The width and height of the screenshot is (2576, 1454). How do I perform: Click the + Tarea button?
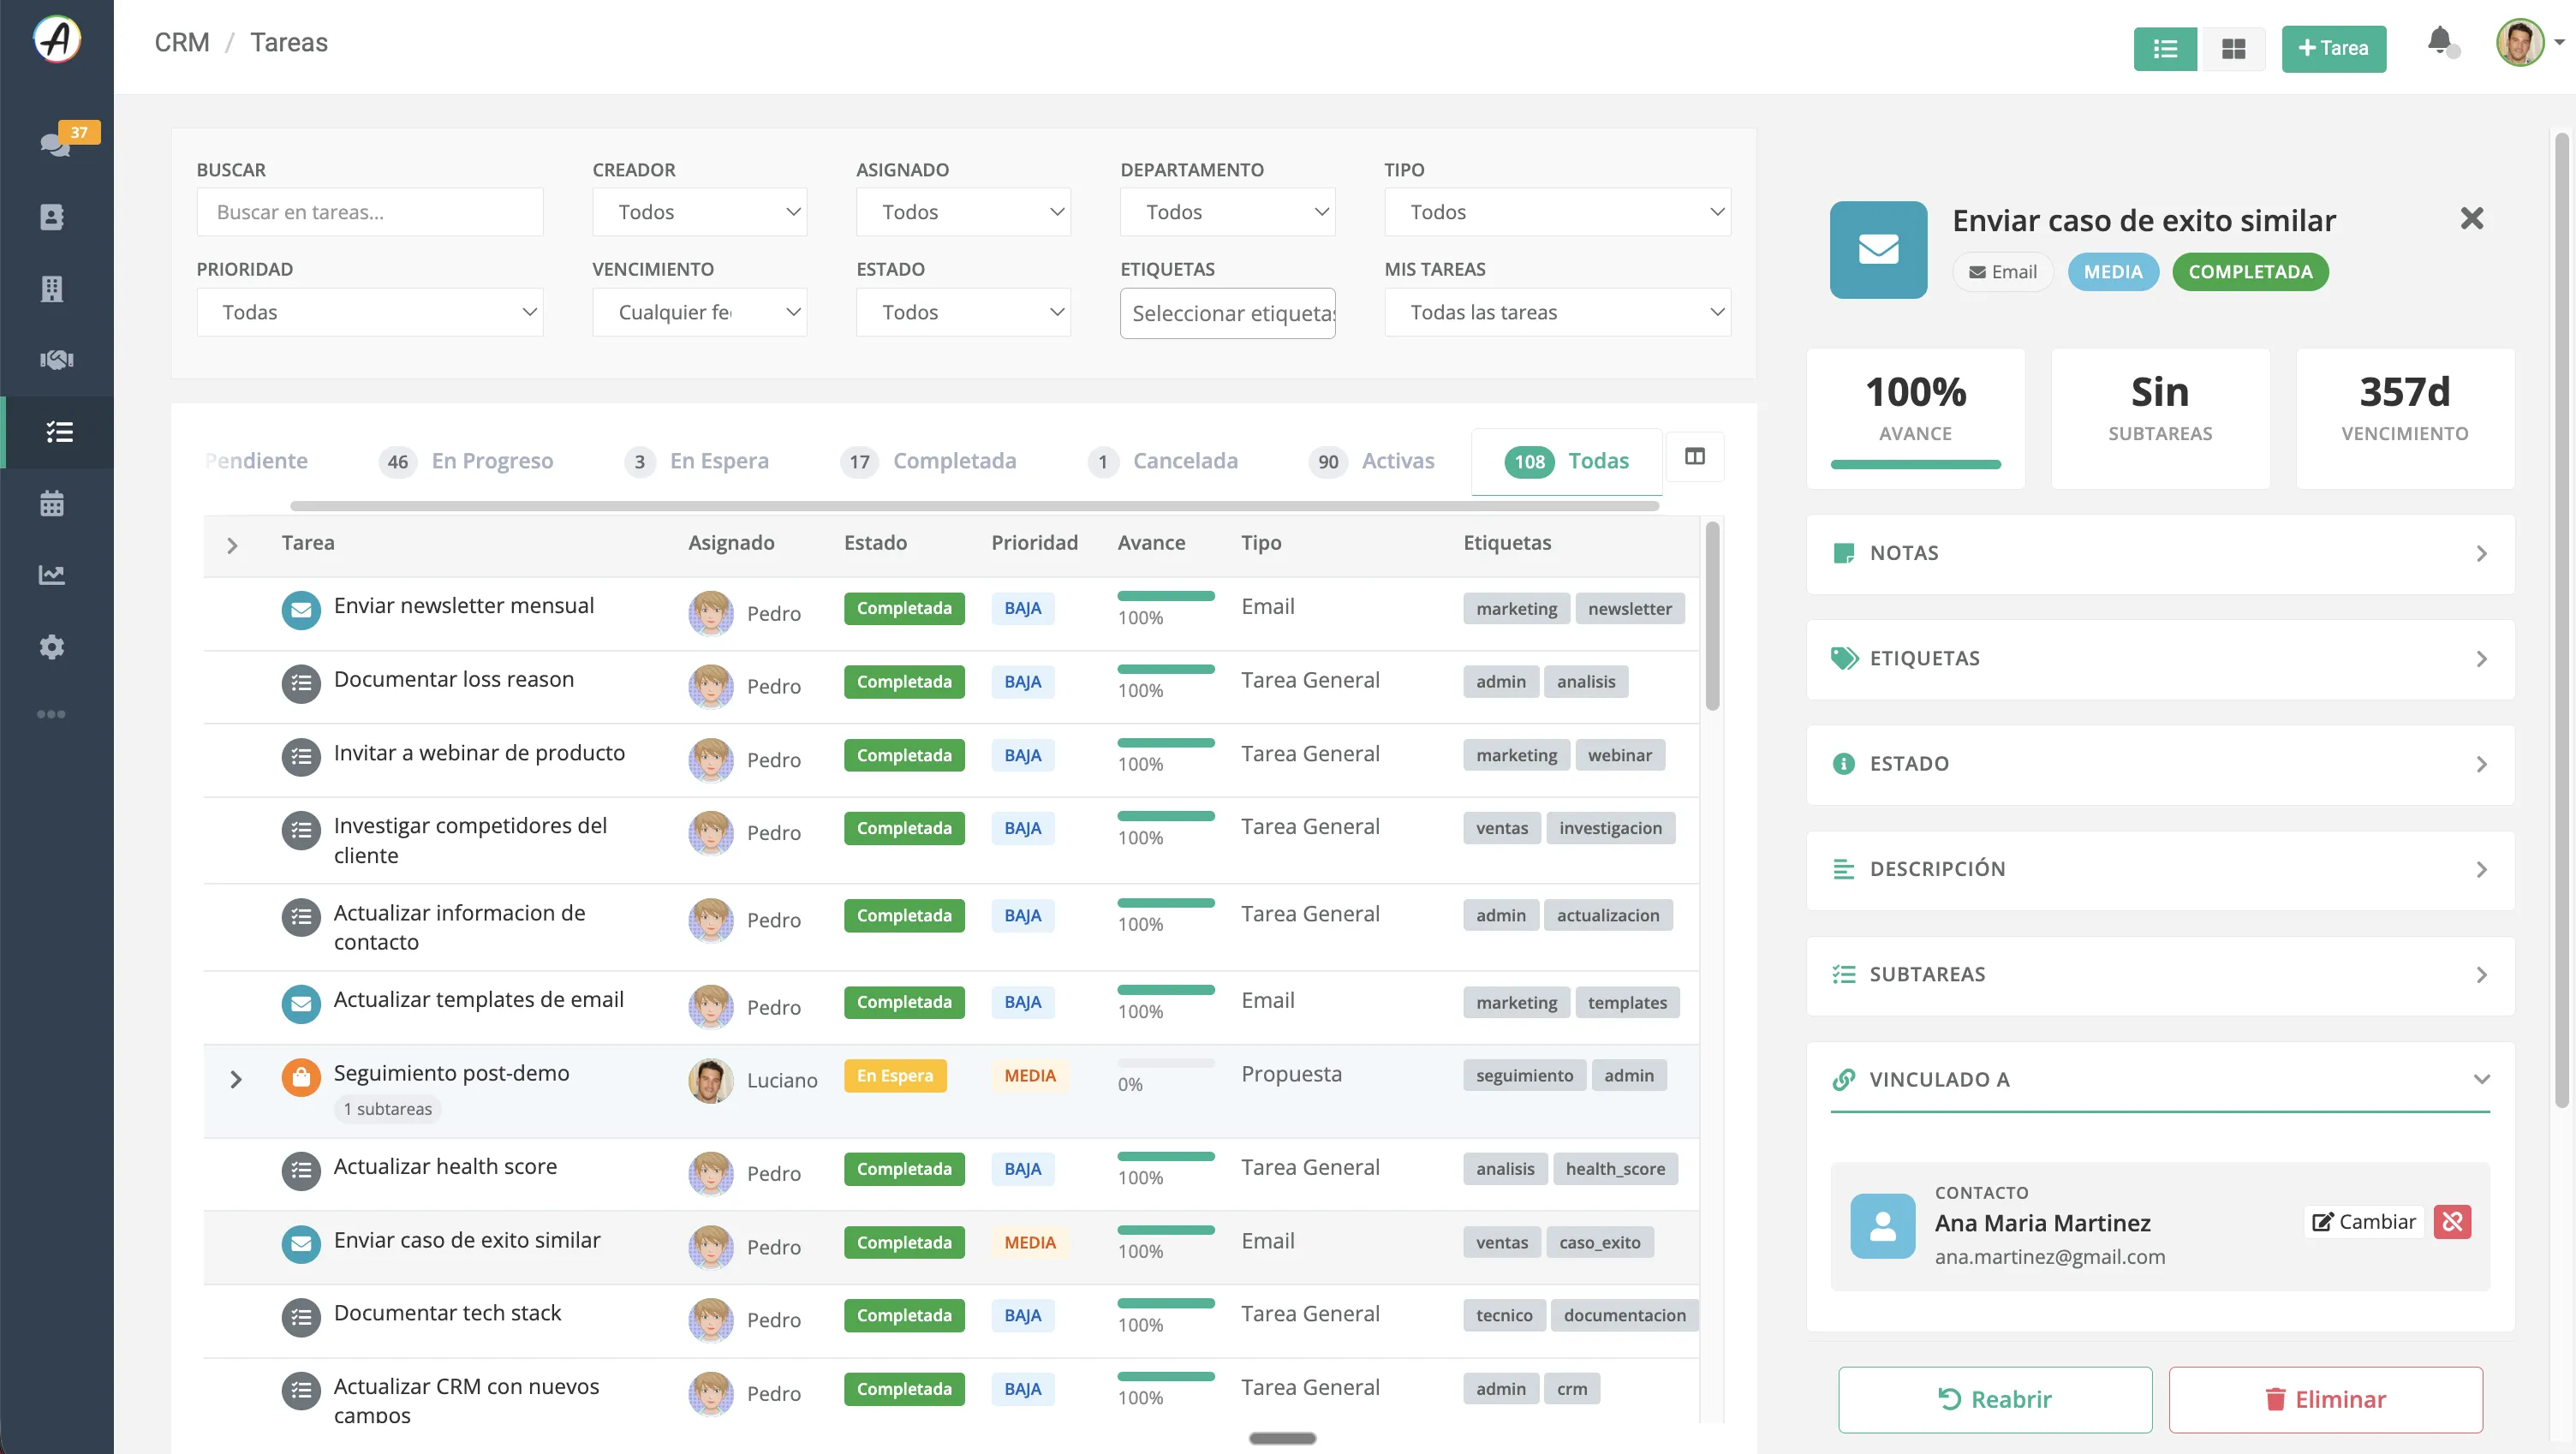point(2333,48)
